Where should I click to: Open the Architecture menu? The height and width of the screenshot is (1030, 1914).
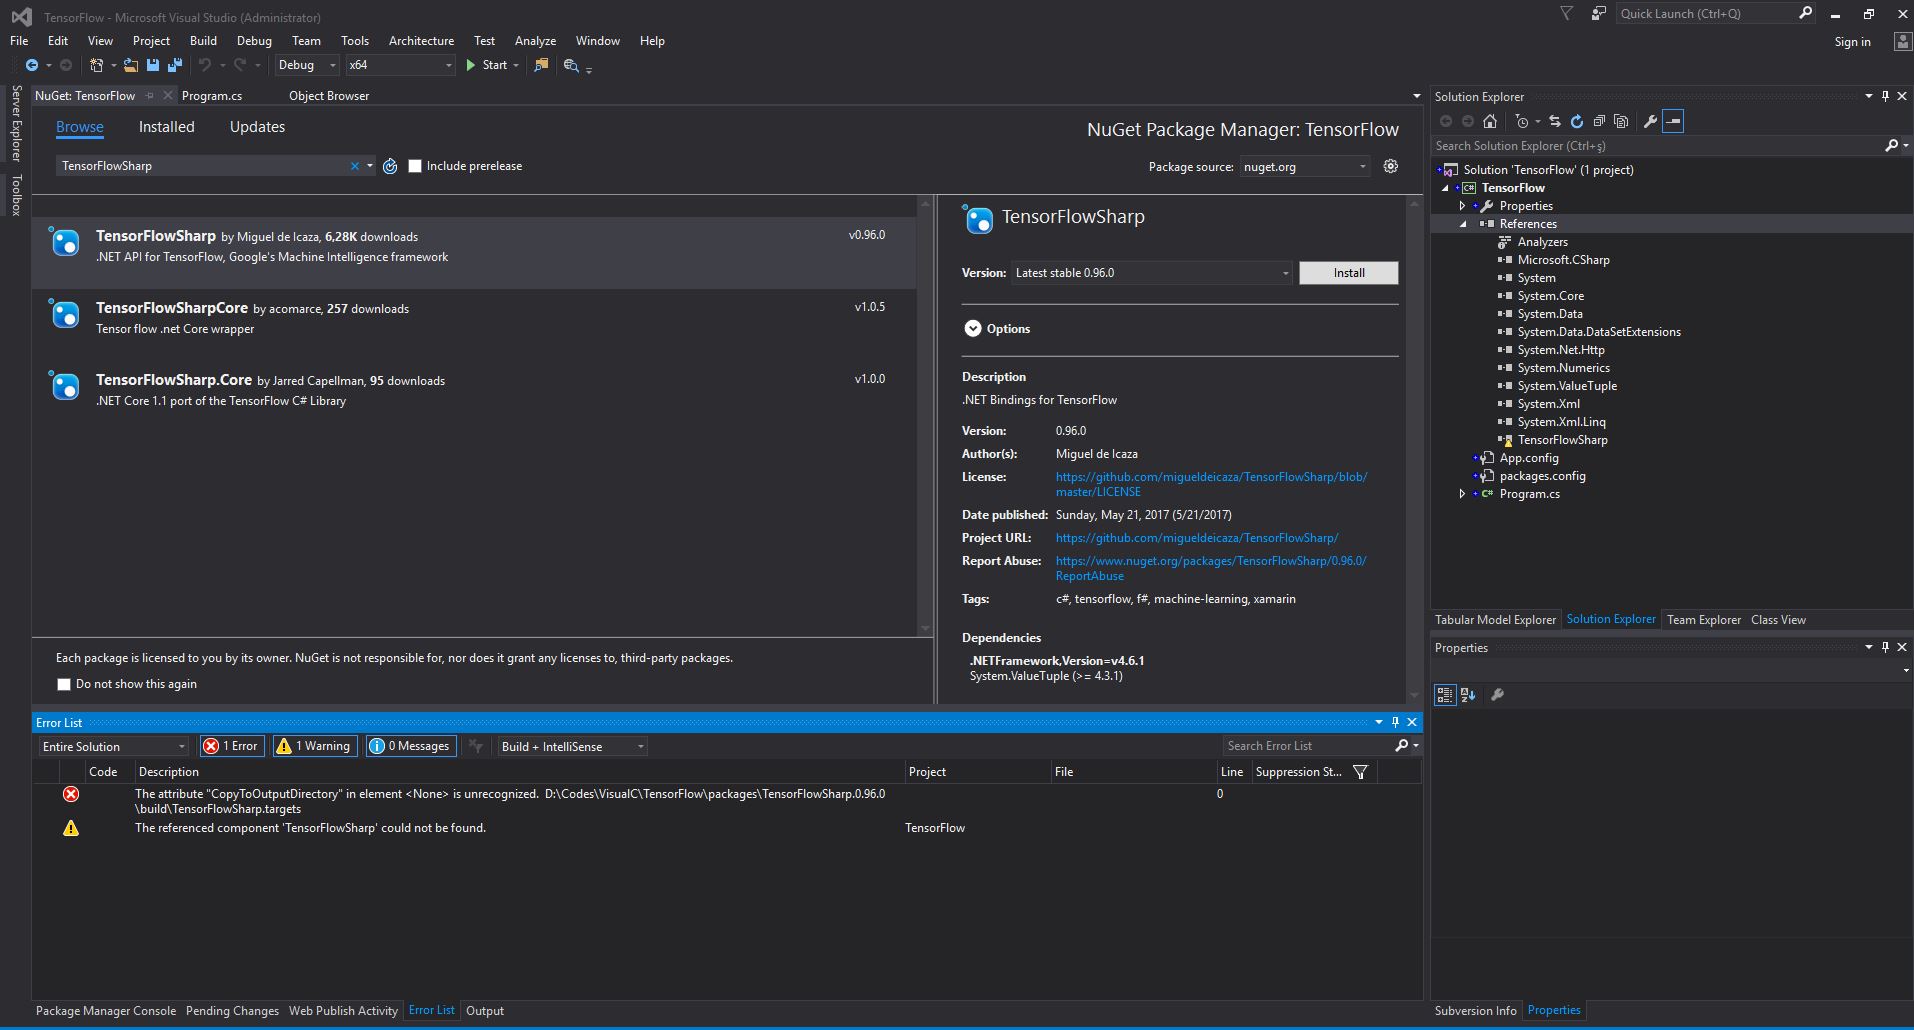(421, 41)
